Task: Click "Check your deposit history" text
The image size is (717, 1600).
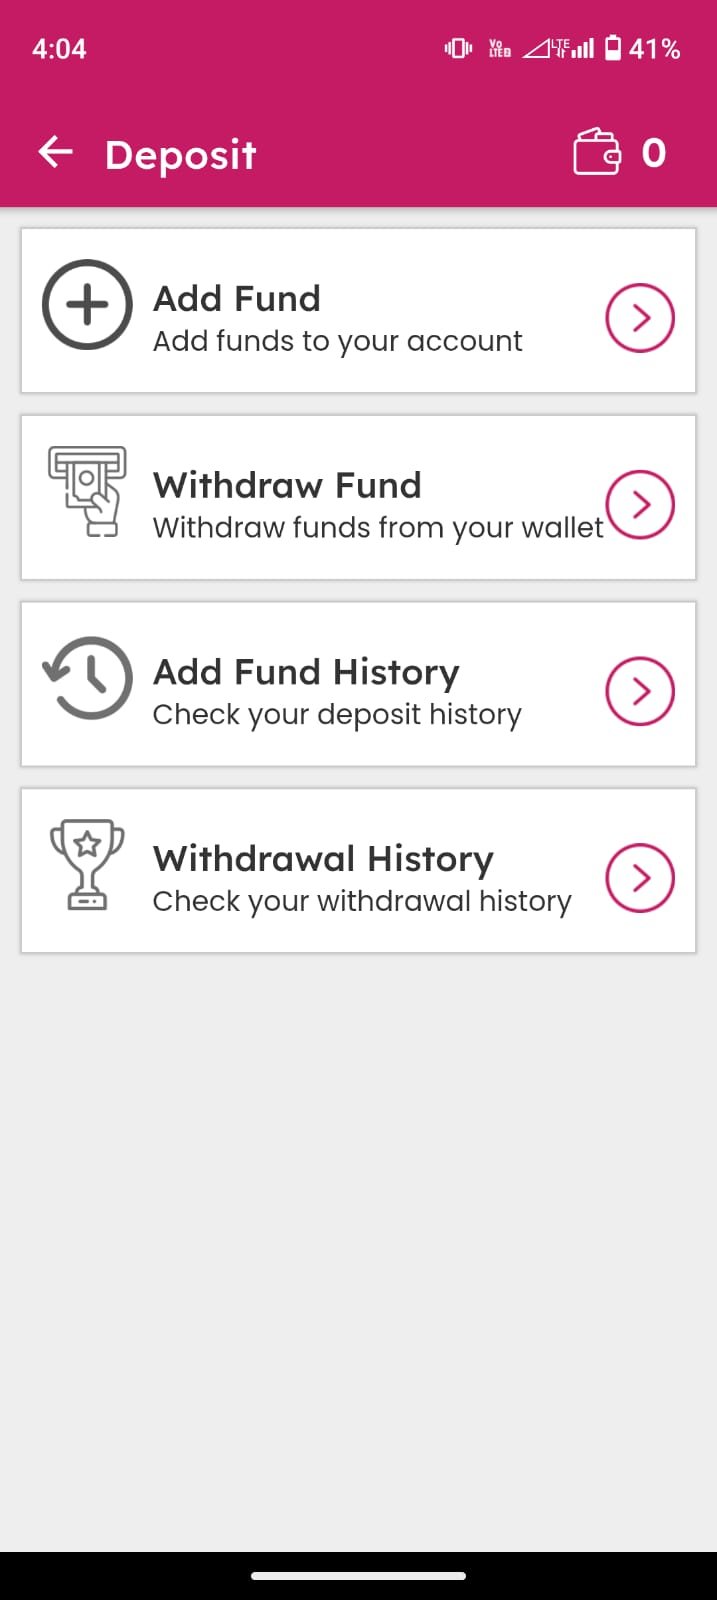Action: pyautogui.click(x=337, y=715)
